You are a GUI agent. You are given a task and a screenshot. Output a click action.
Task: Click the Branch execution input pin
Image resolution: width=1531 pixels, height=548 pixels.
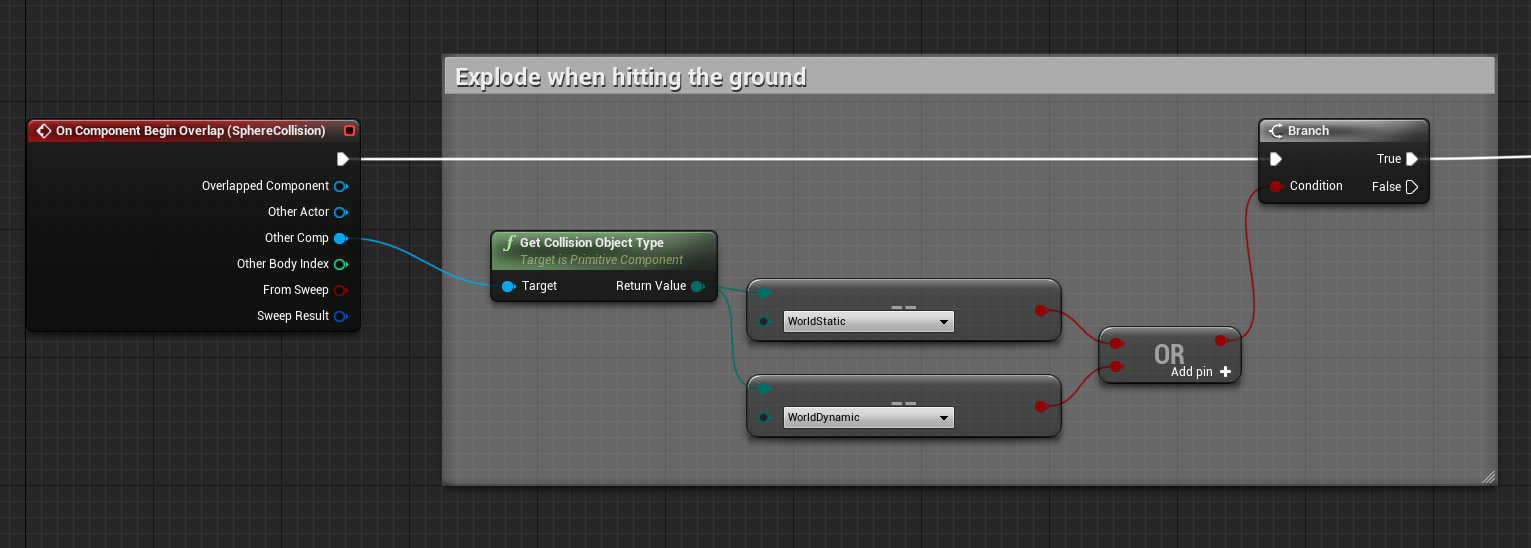[1275, 159]
